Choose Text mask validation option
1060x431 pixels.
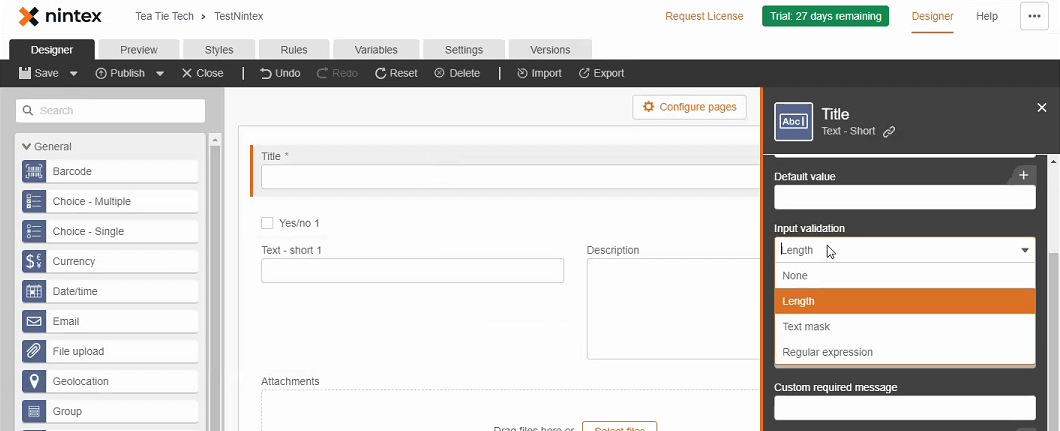pyautogui.click(x=905, y=327)
